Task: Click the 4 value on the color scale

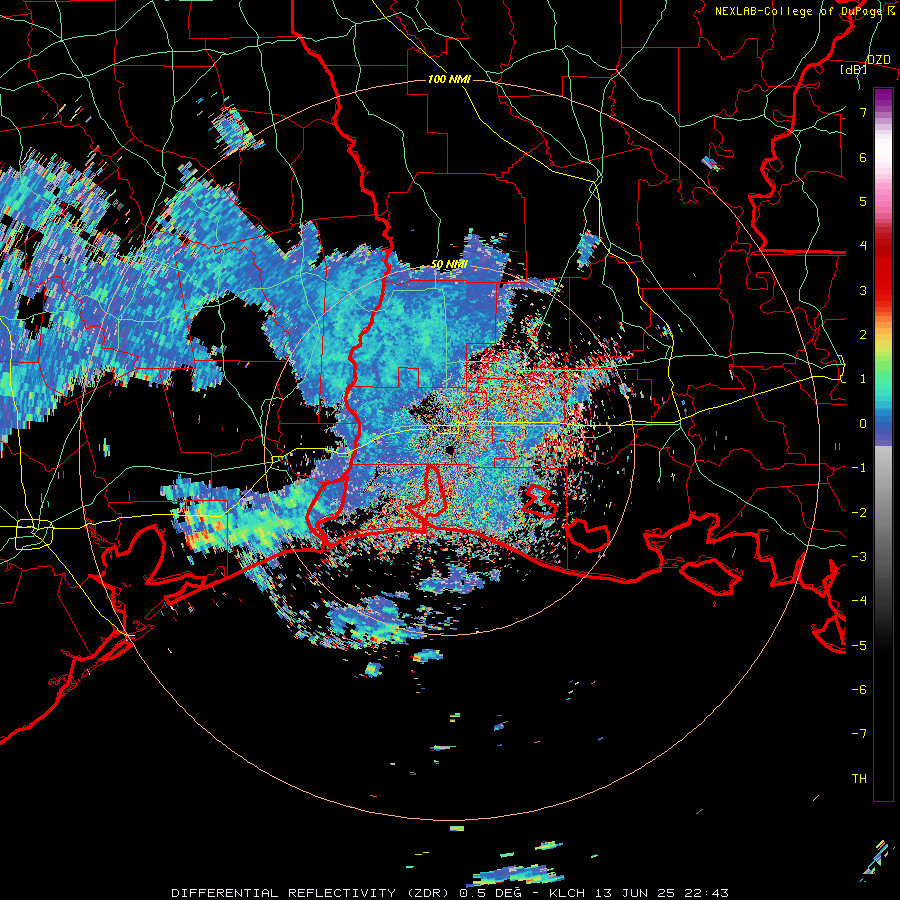Action: (863, 246)
